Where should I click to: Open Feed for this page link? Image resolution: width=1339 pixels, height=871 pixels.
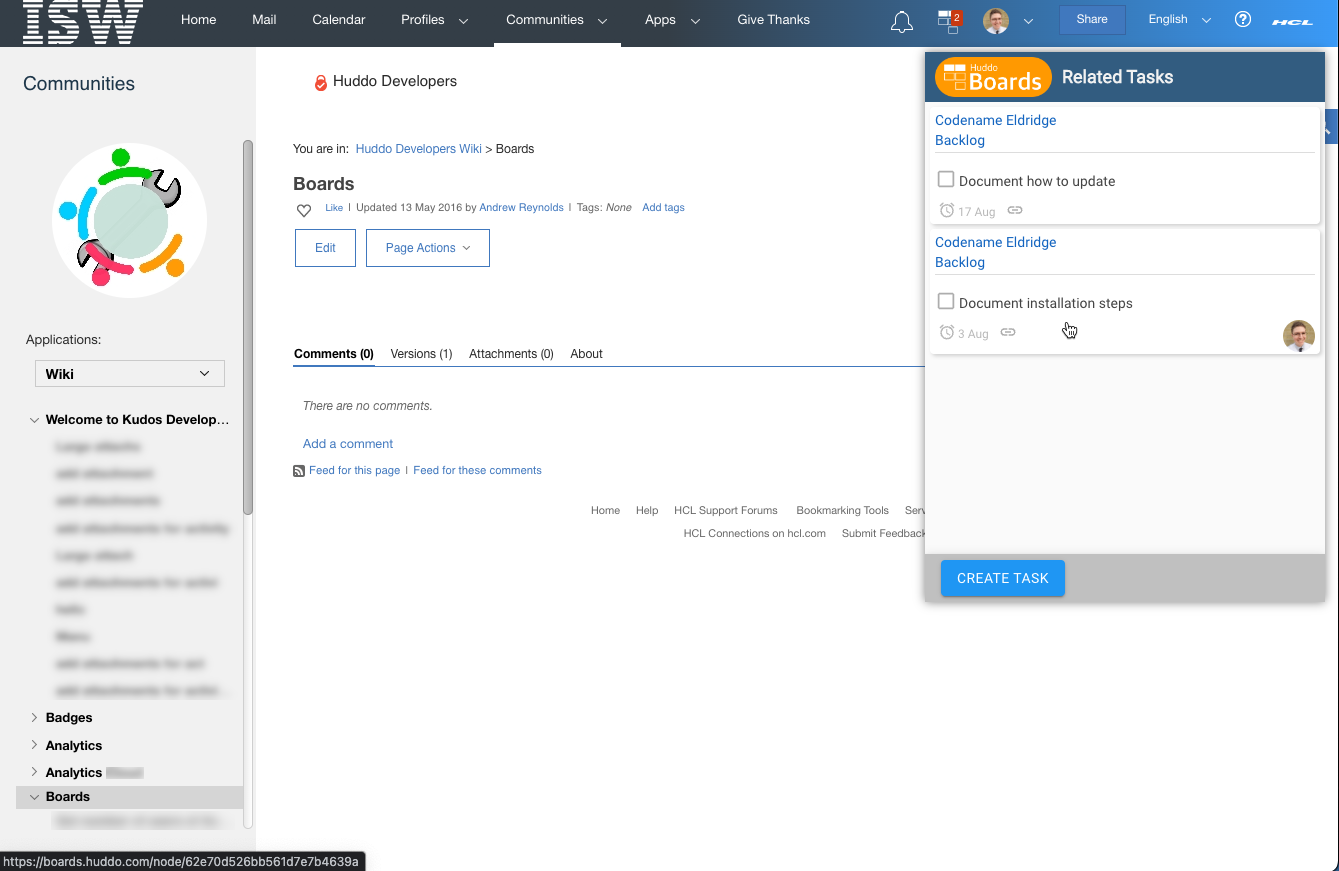[354, 471]
